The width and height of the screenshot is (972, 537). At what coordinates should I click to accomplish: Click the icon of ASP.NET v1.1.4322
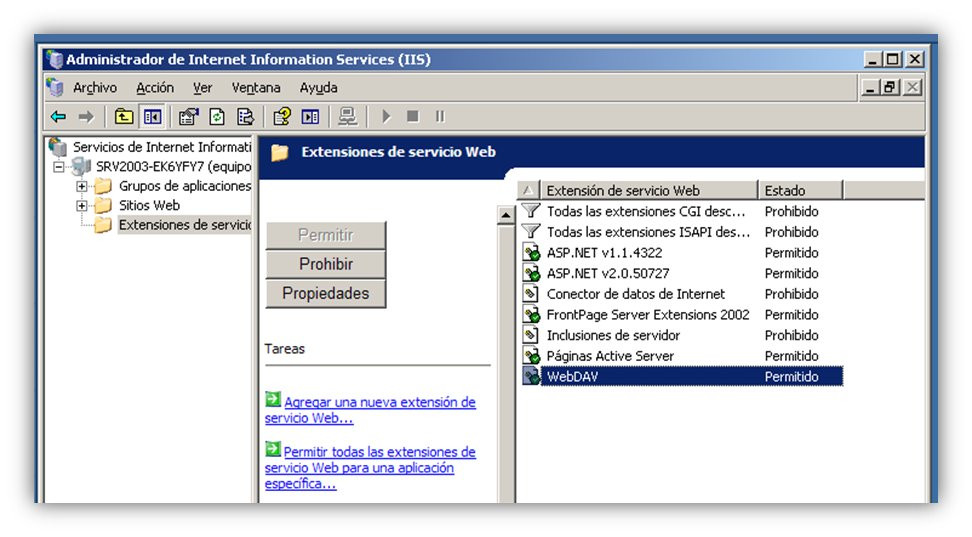531,252
